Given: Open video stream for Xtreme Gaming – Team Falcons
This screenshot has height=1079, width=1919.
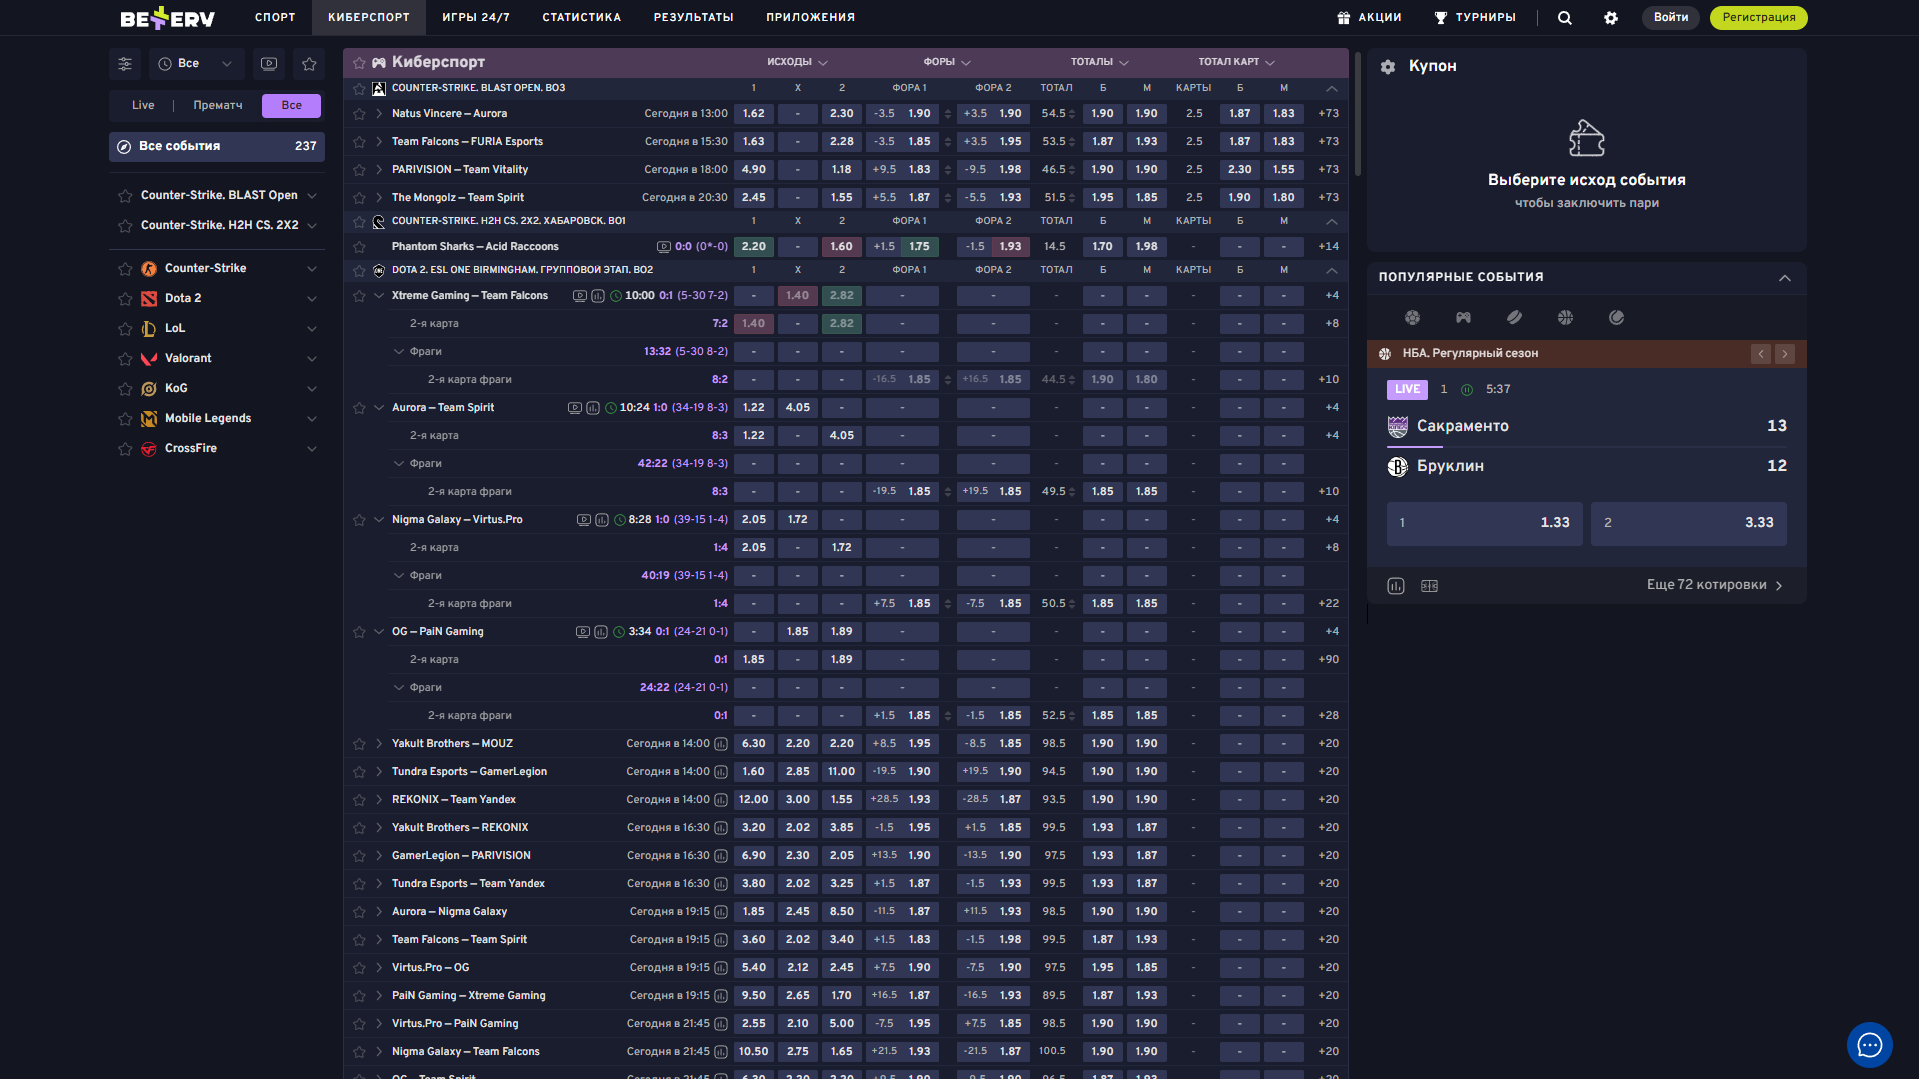Looking at the screenshot, I should [579, 296].
